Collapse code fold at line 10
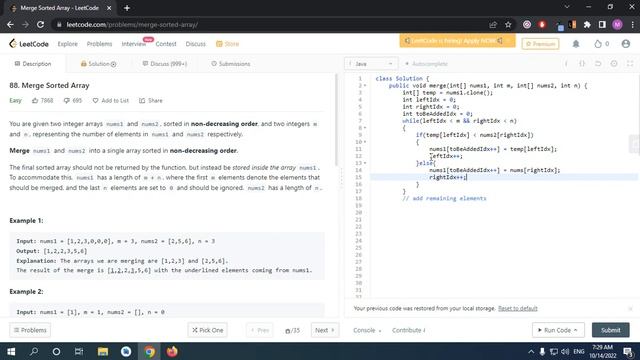This screenshot has height=360, width=640. click(365, 142)
